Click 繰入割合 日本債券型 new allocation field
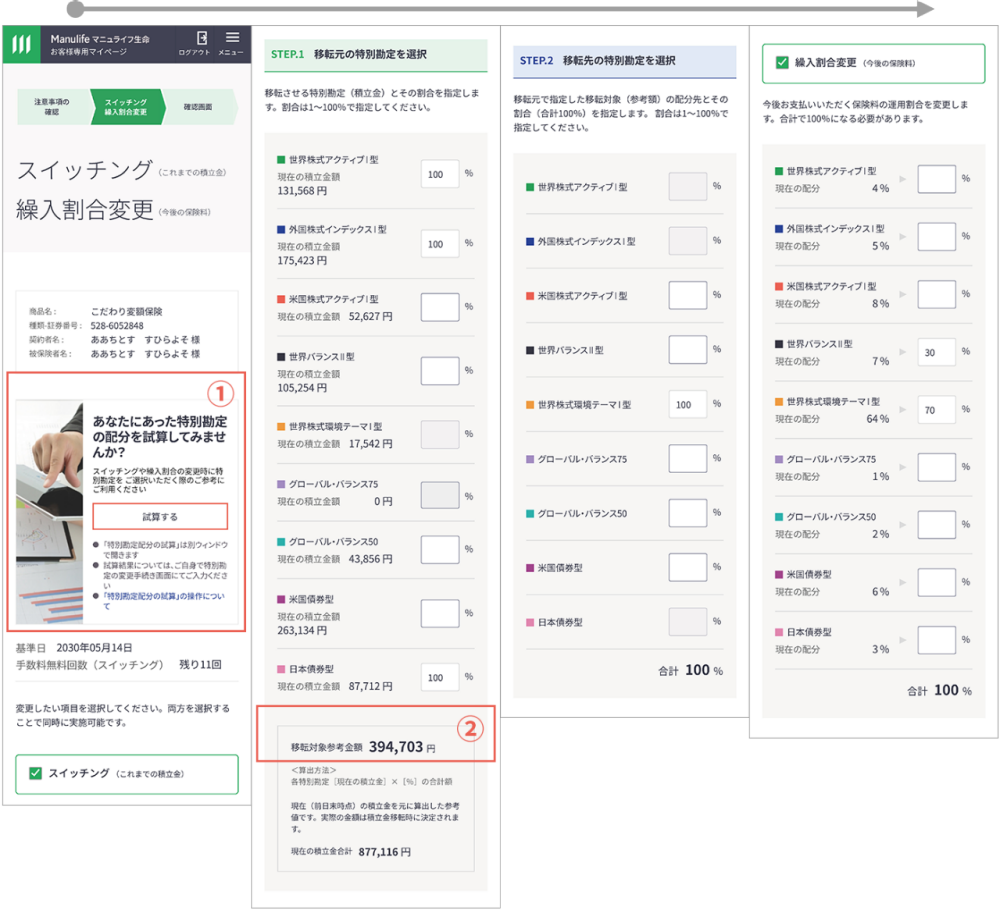This screenshot has height=910, width=1000. (x=937, y=640)
